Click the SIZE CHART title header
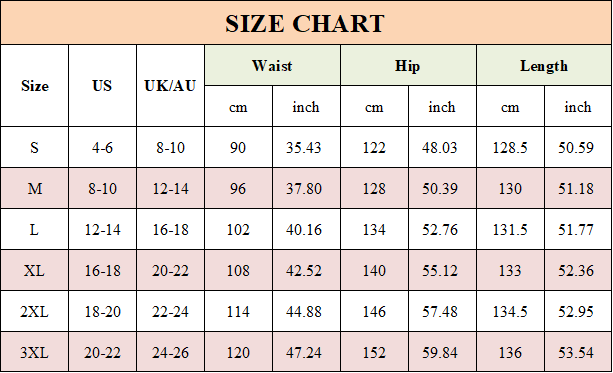 pos(306,23)
